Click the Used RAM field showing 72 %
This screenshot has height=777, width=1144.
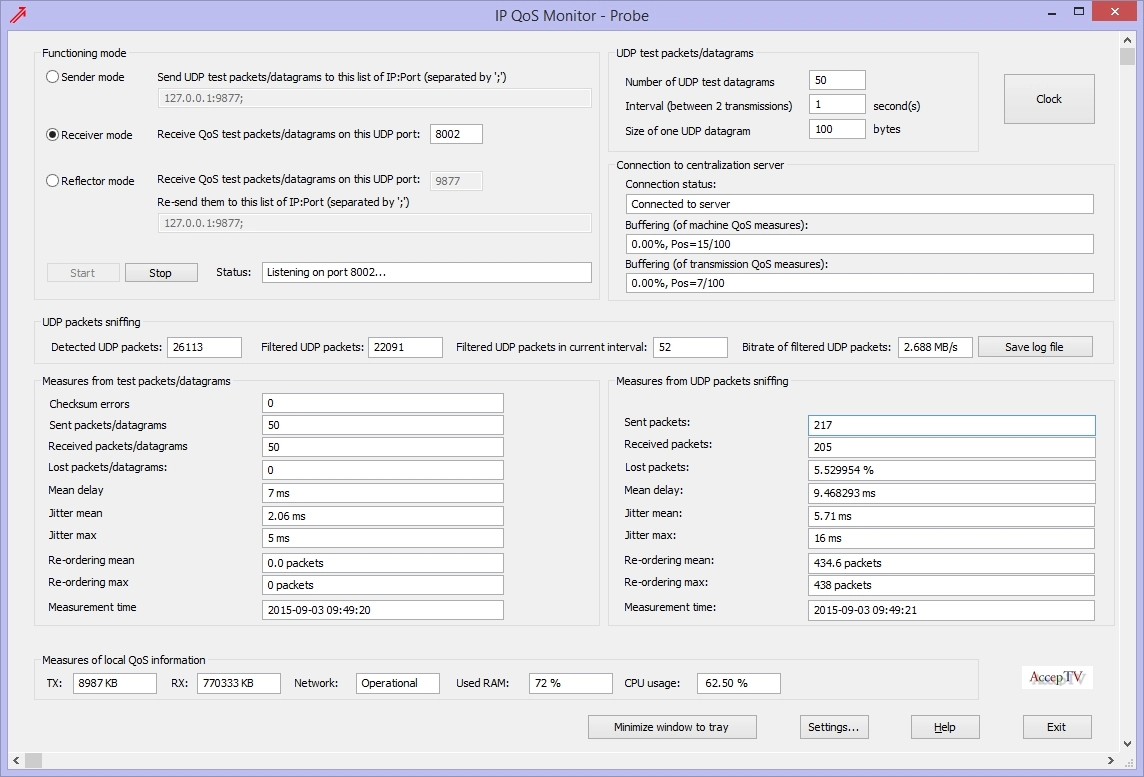click(x=571, y=684)
